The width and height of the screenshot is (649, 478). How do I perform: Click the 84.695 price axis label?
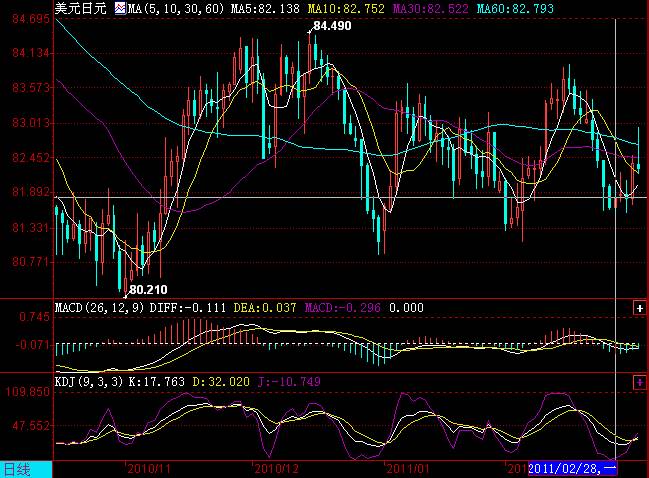31,19
